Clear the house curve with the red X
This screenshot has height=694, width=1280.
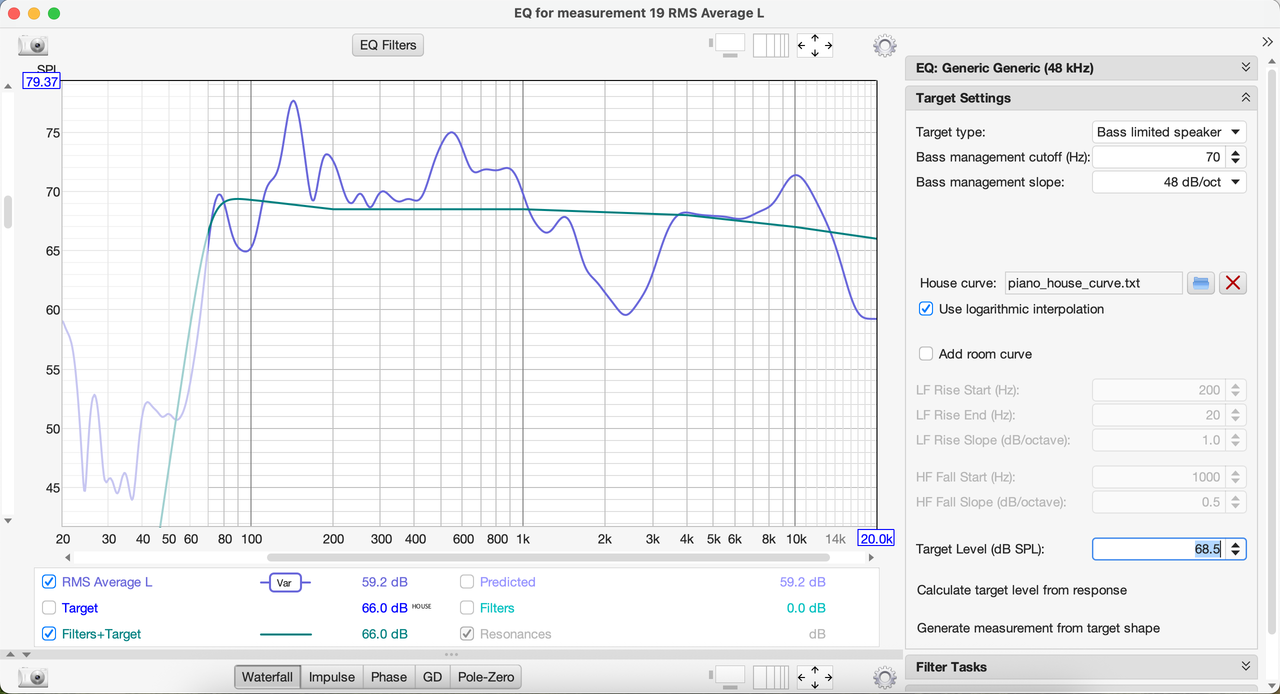coord(1233,283)
